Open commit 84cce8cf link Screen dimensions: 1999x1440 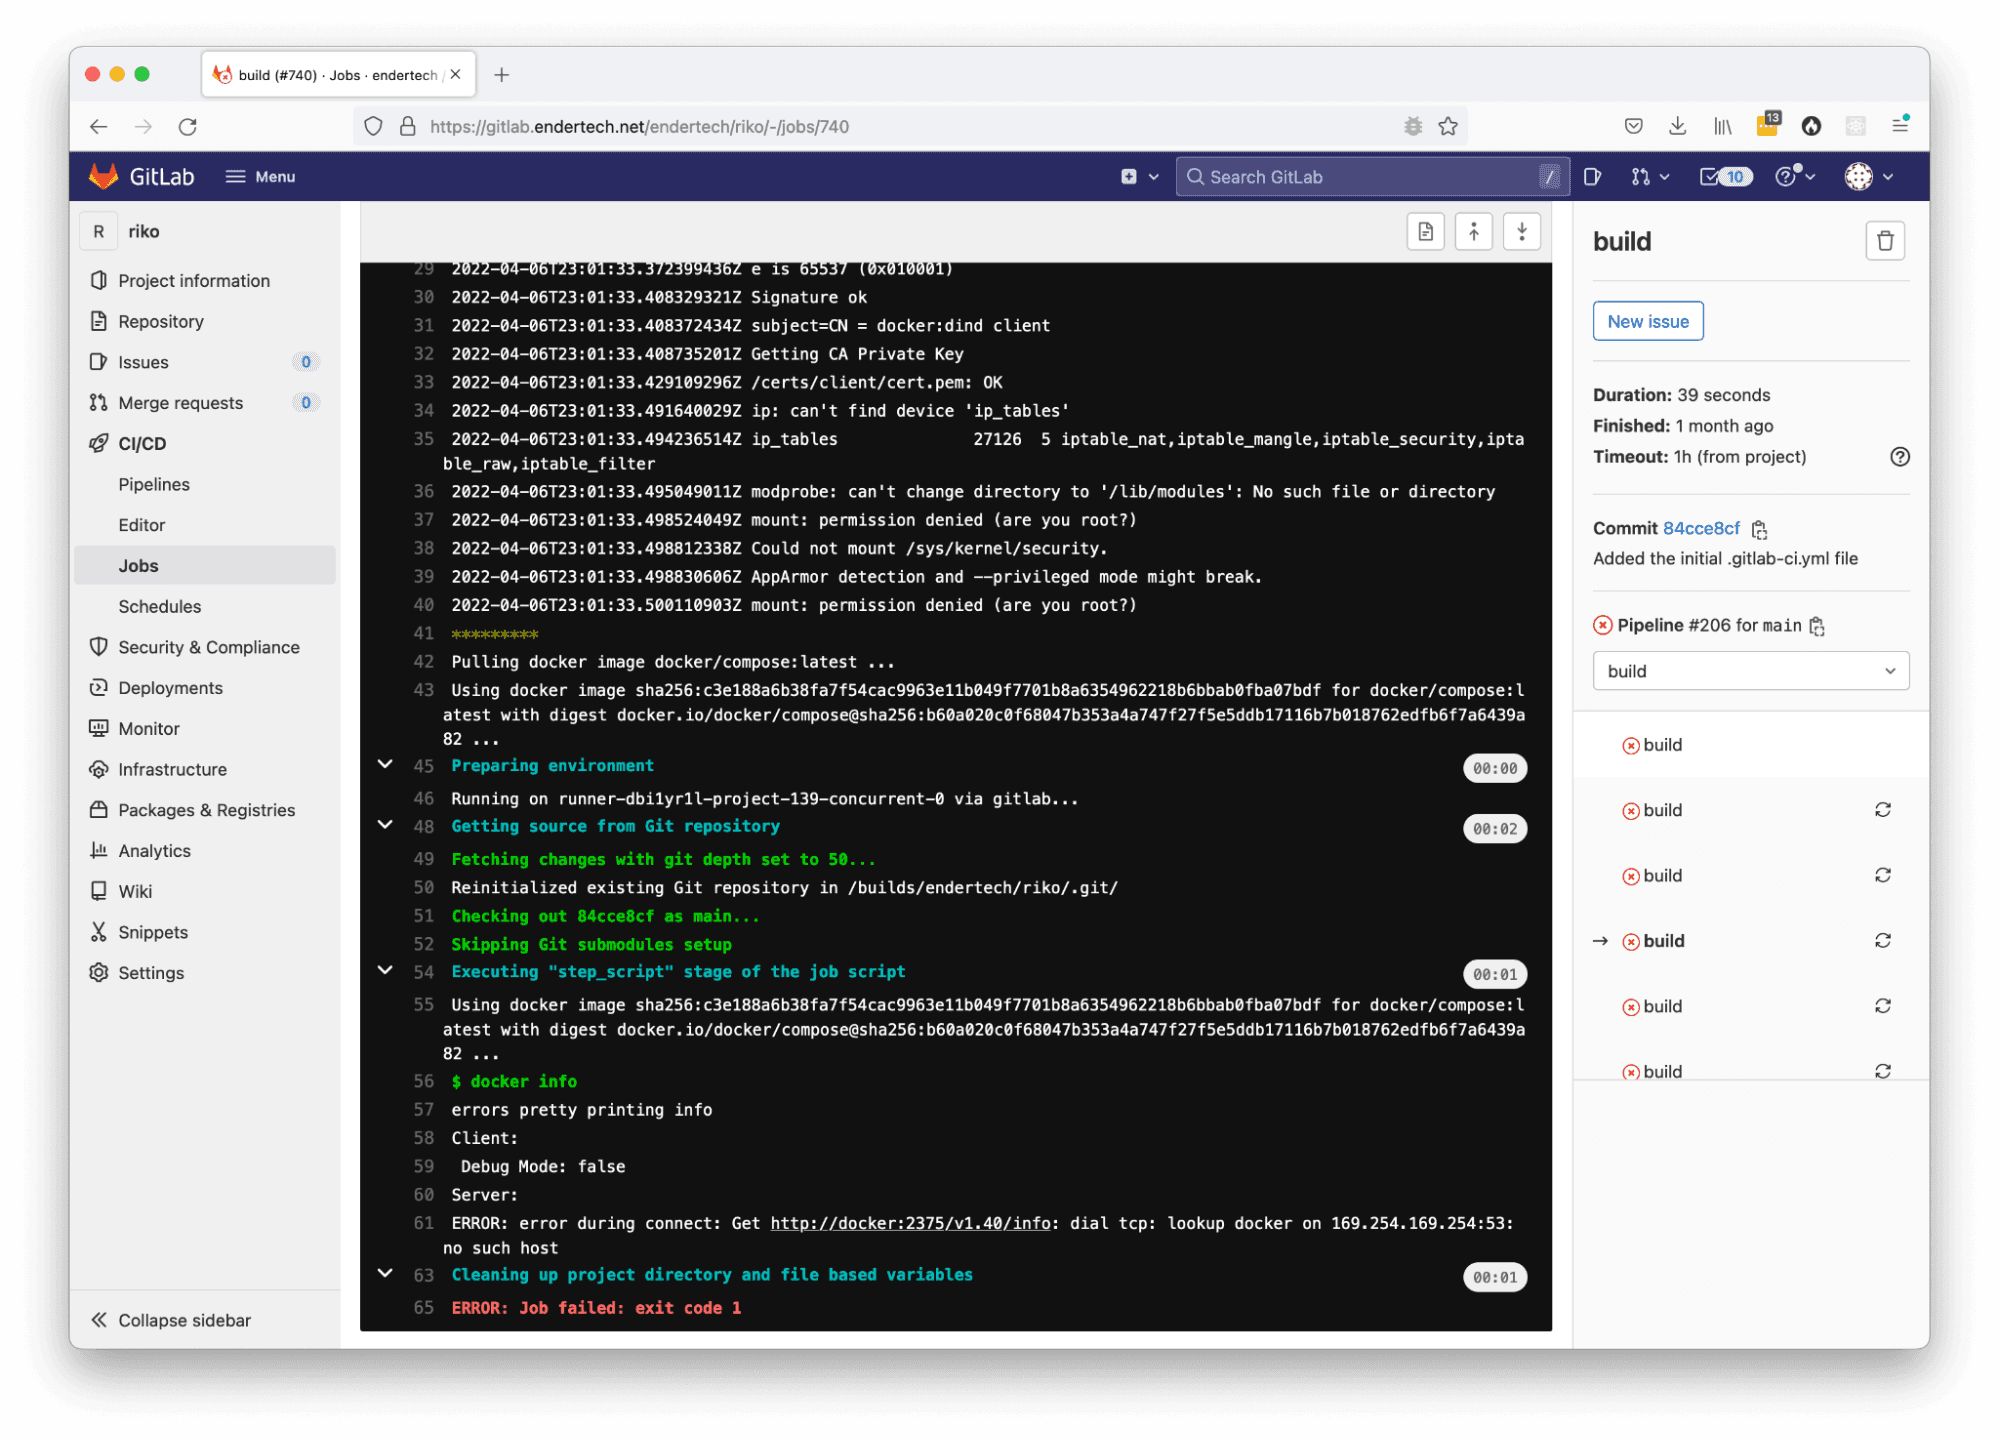1701,528
